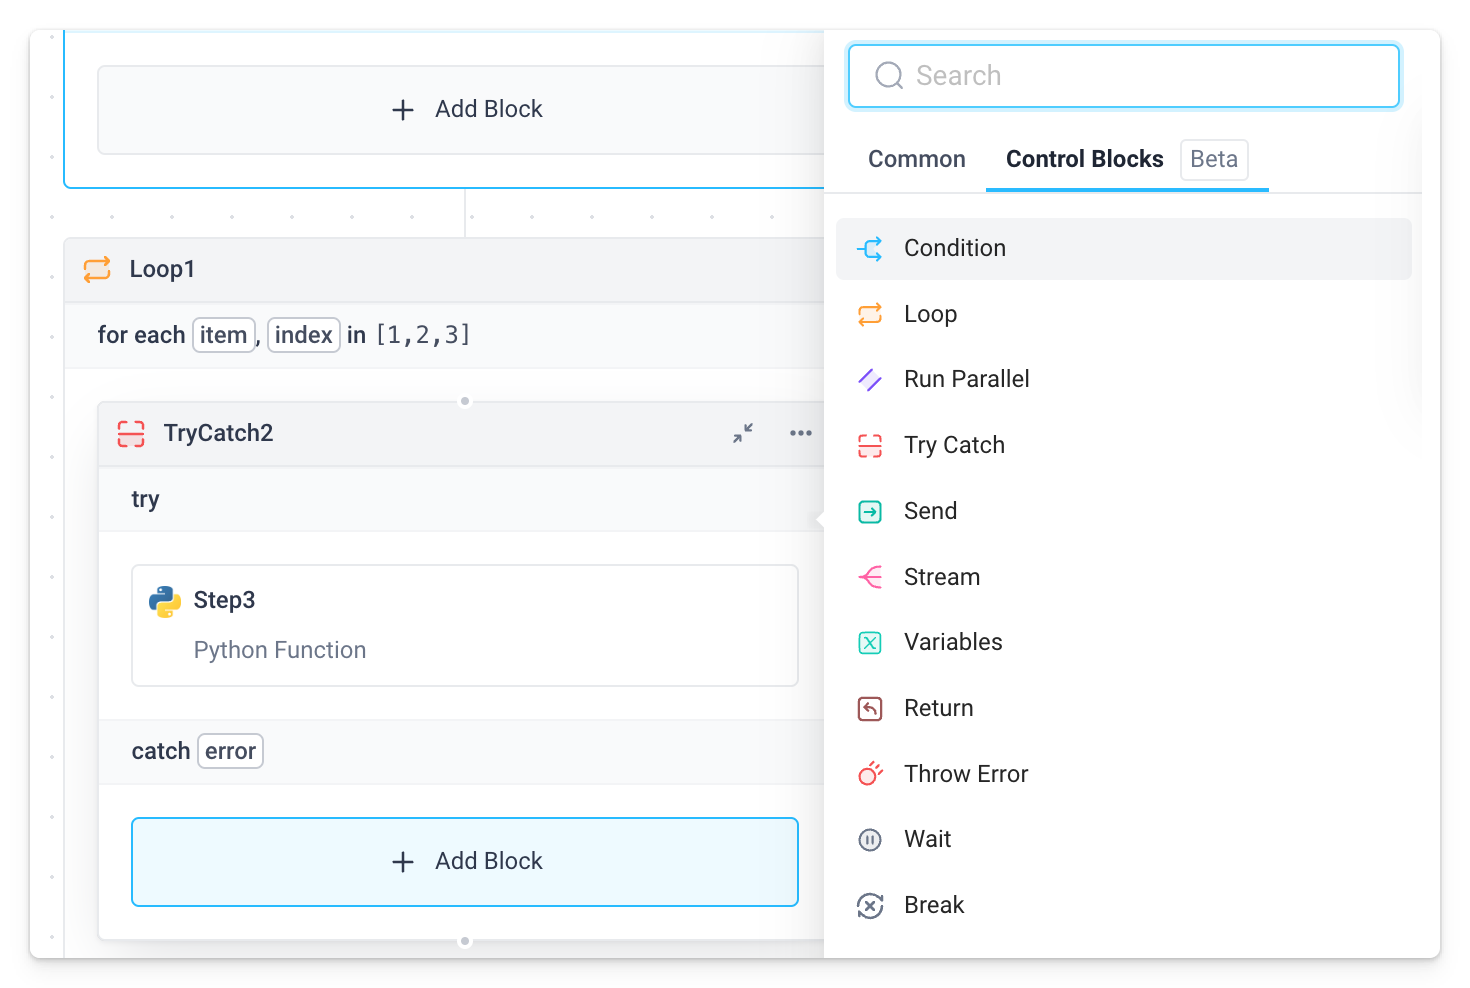
Task: Open the Control Blocks tab
Action: pyautogui.click(x=1084, y=159)
